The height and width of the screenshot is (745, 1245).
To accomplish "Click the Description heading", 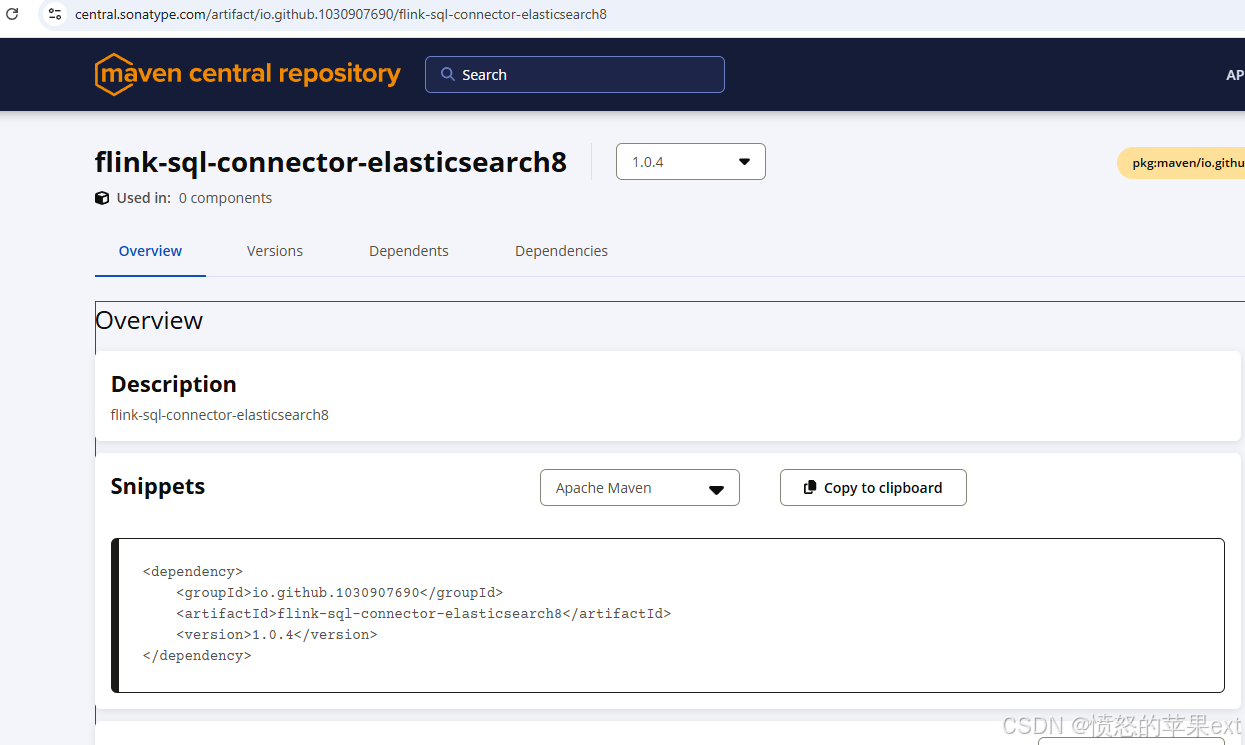I will 174,384.
